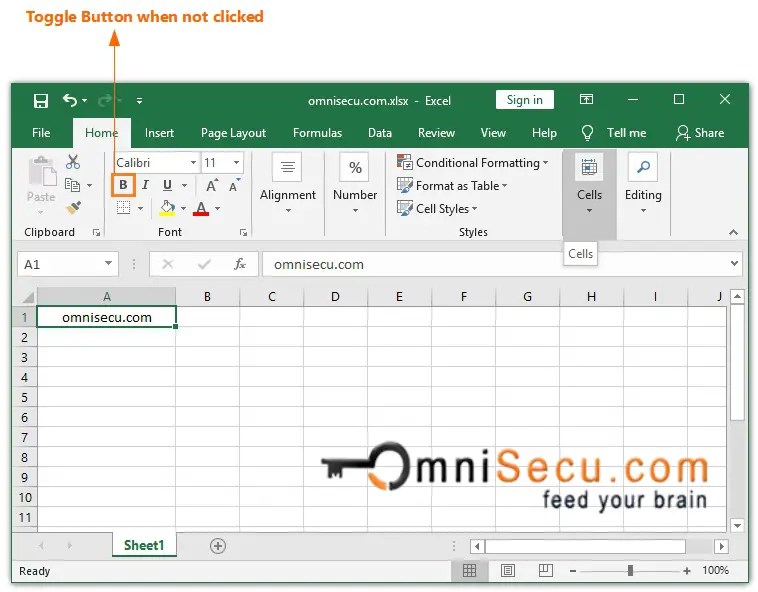Open the Calibri font name dropdown
The width and height of the screenshot is (758, 592).
click(x=193, y=162)
